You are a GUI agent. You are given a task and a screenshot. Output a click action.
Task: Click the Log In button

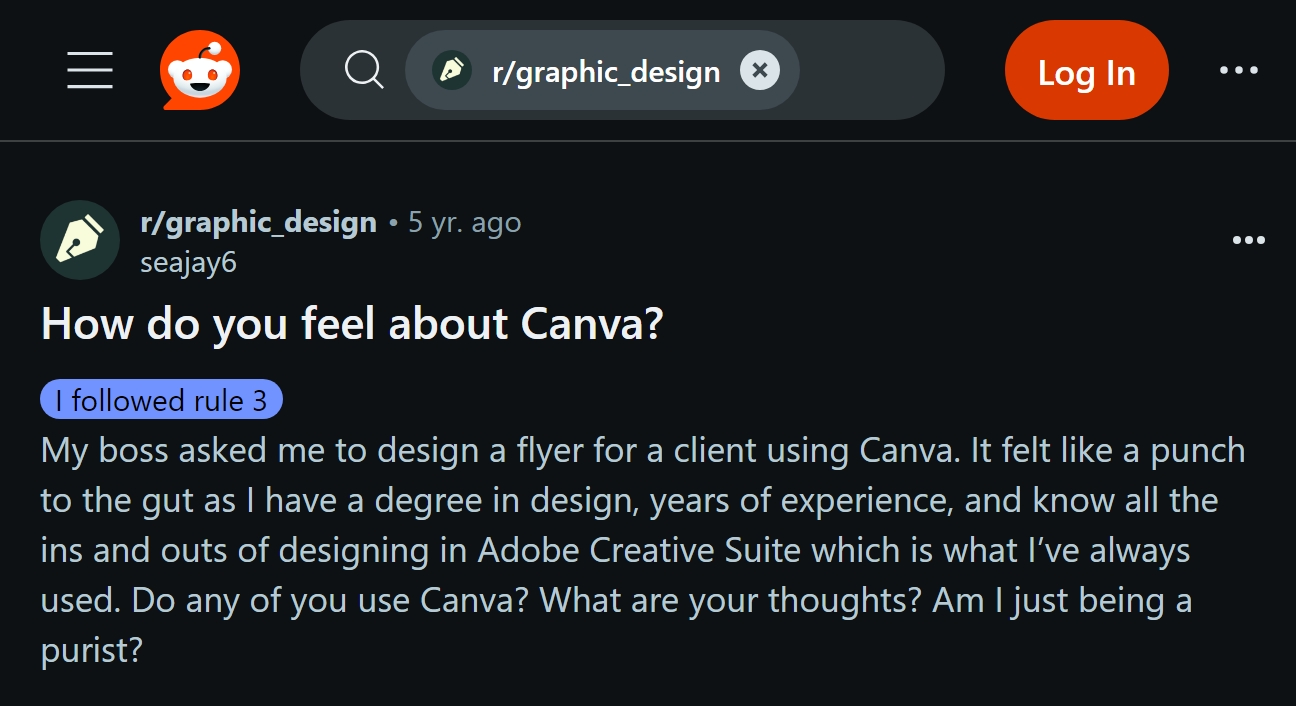(1086, 71)
